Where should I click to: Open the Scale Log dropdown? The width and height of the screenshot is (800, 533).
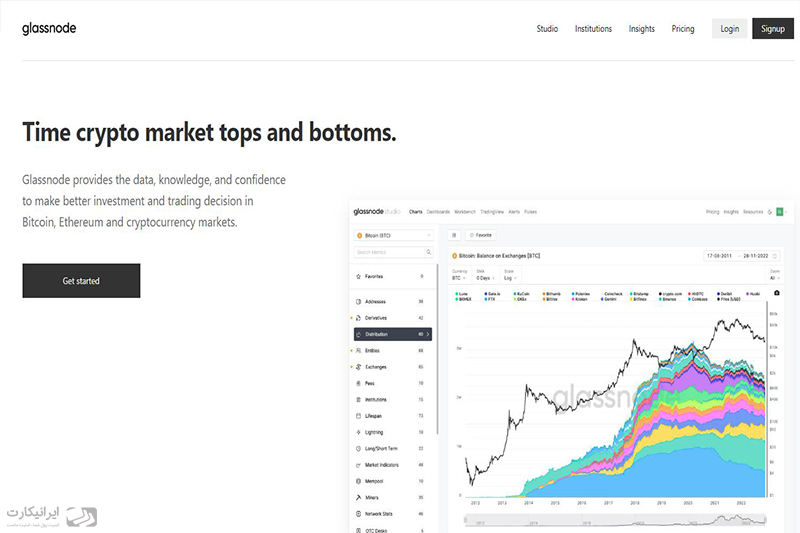(x=510, y=278)
